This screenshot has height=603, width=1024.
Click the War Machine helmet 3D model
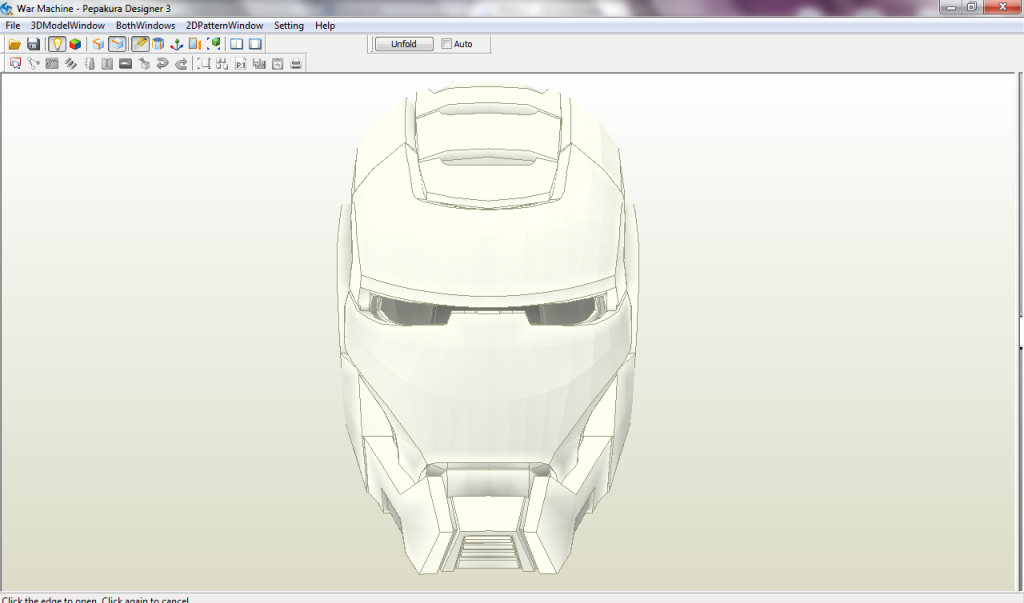[x=488, y=329]
